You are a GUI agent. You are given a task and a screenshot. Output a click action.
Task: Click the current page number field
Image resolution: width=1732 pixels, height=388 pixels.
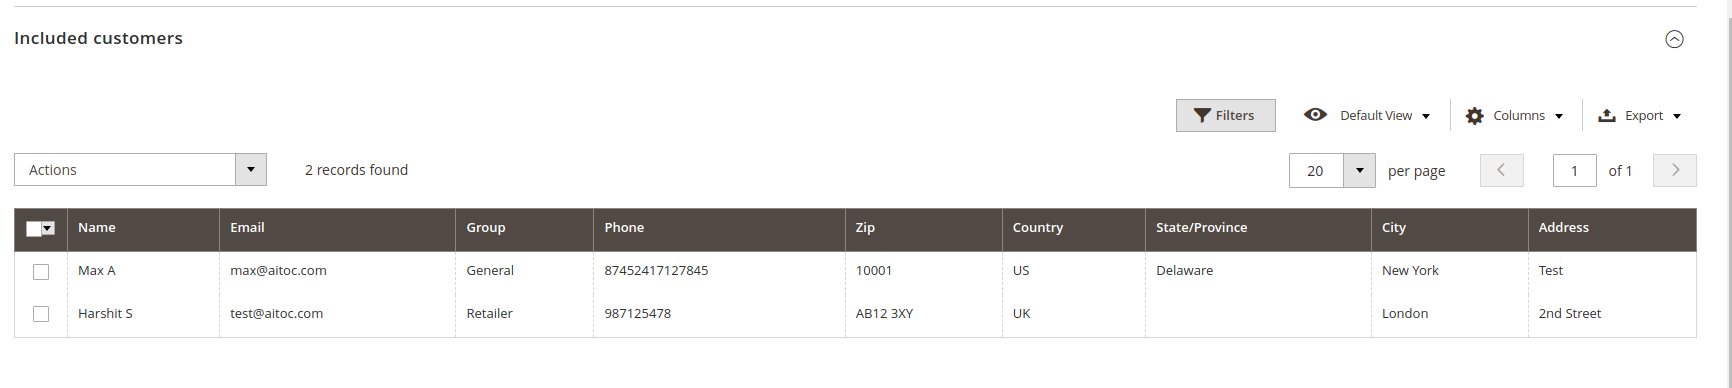(1574, 170)
